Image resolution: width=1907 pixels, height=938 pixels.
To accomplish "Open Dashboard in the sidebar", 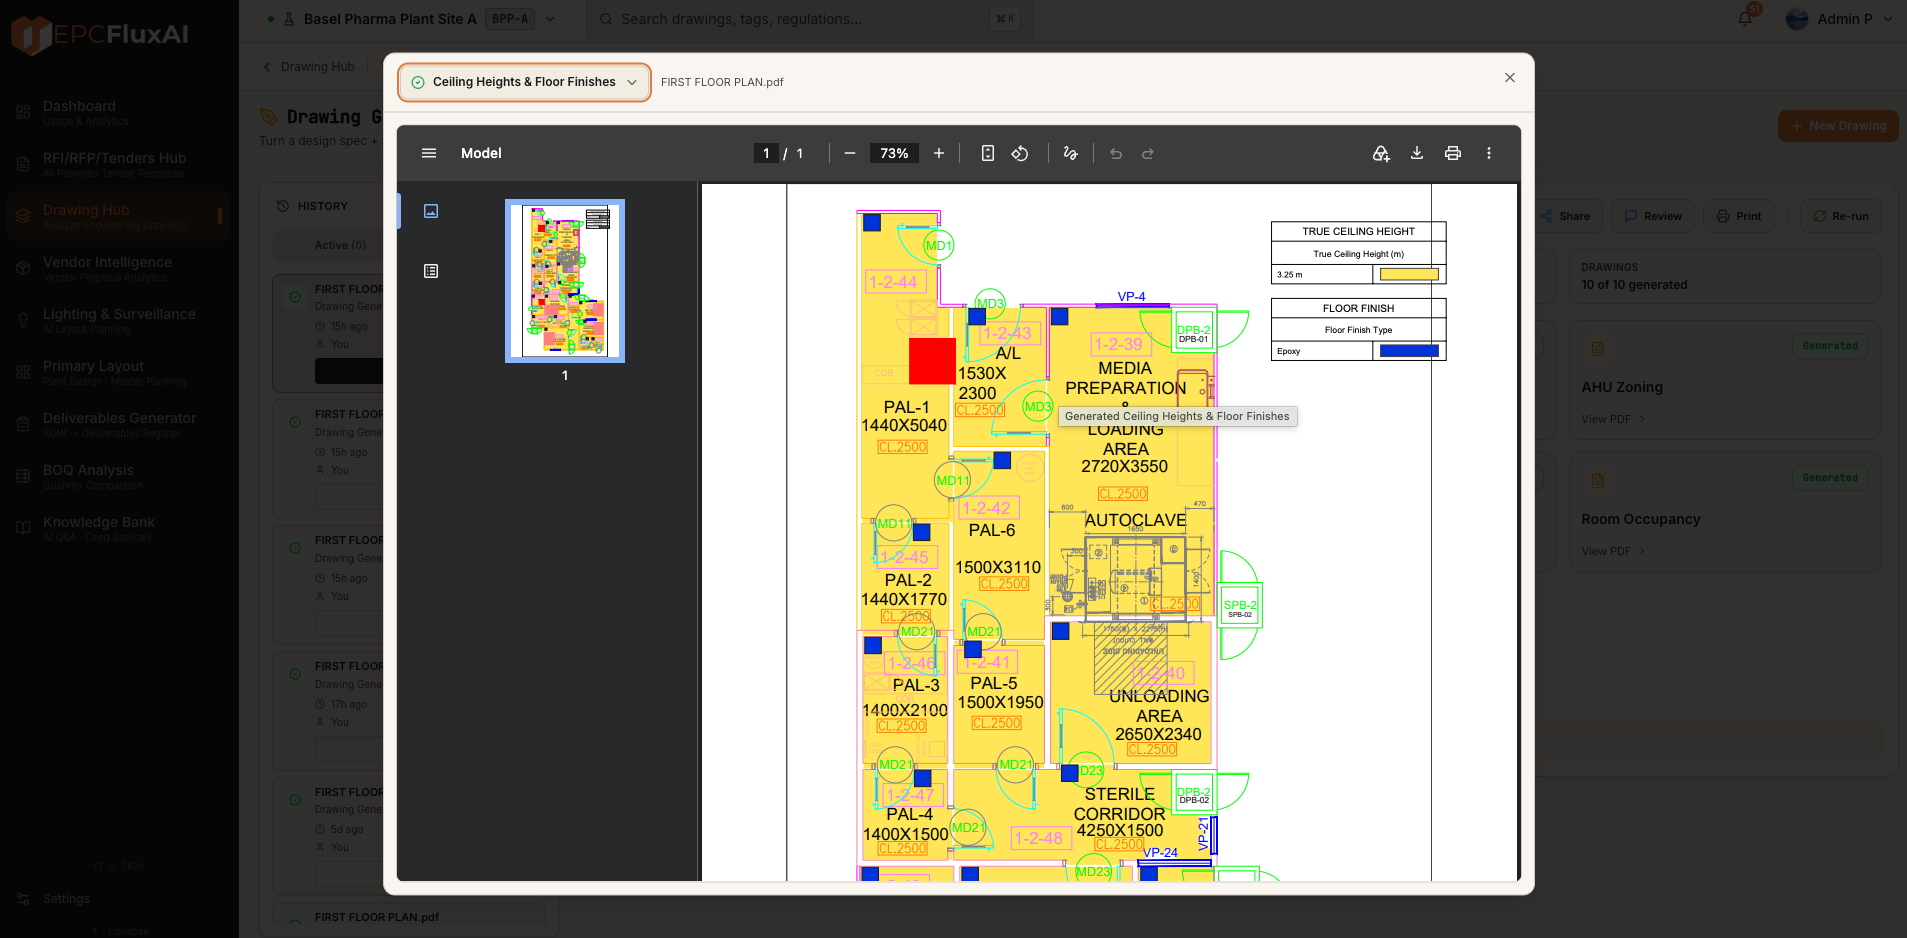I will 119,113.
